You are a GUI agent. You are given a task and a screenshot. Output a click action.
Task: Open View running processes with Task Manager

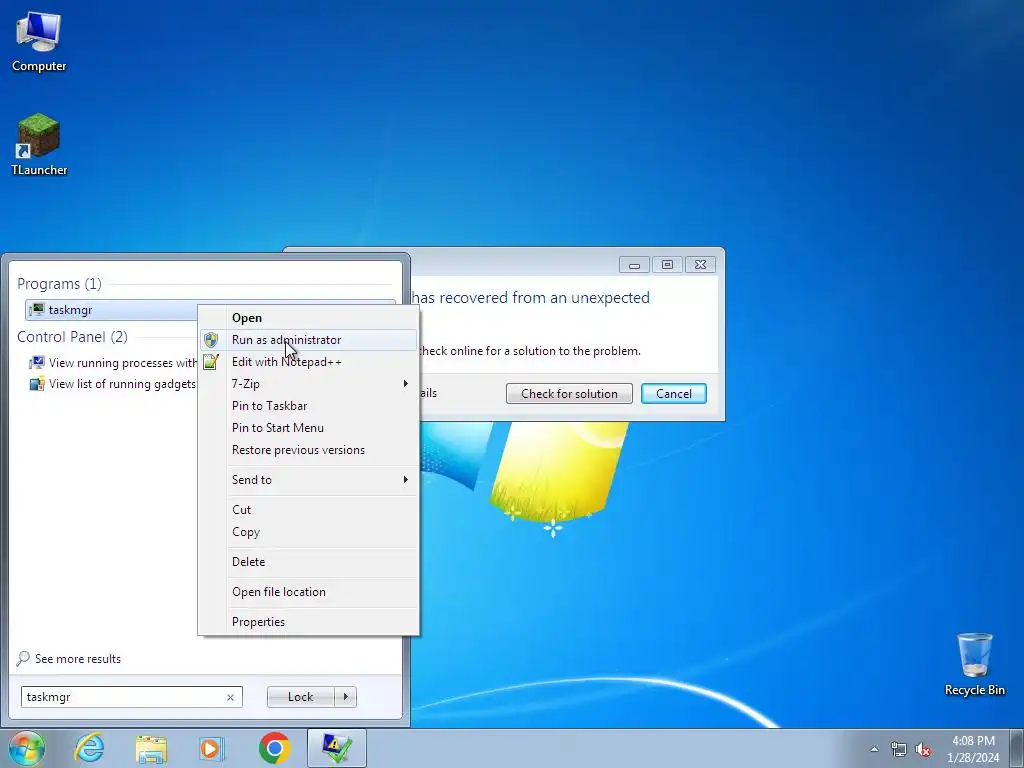(x=113, y=362)
